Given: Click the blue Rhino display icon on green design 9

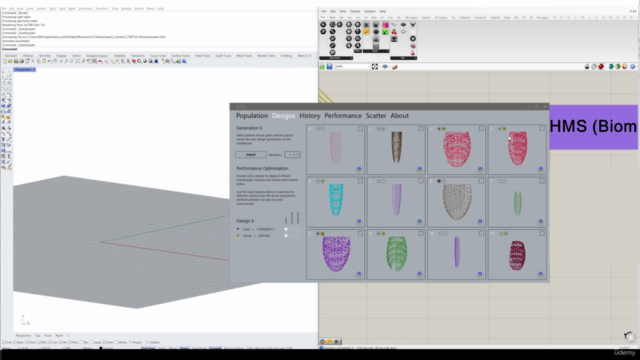Looking at the screenshot, I should [420, 274].
